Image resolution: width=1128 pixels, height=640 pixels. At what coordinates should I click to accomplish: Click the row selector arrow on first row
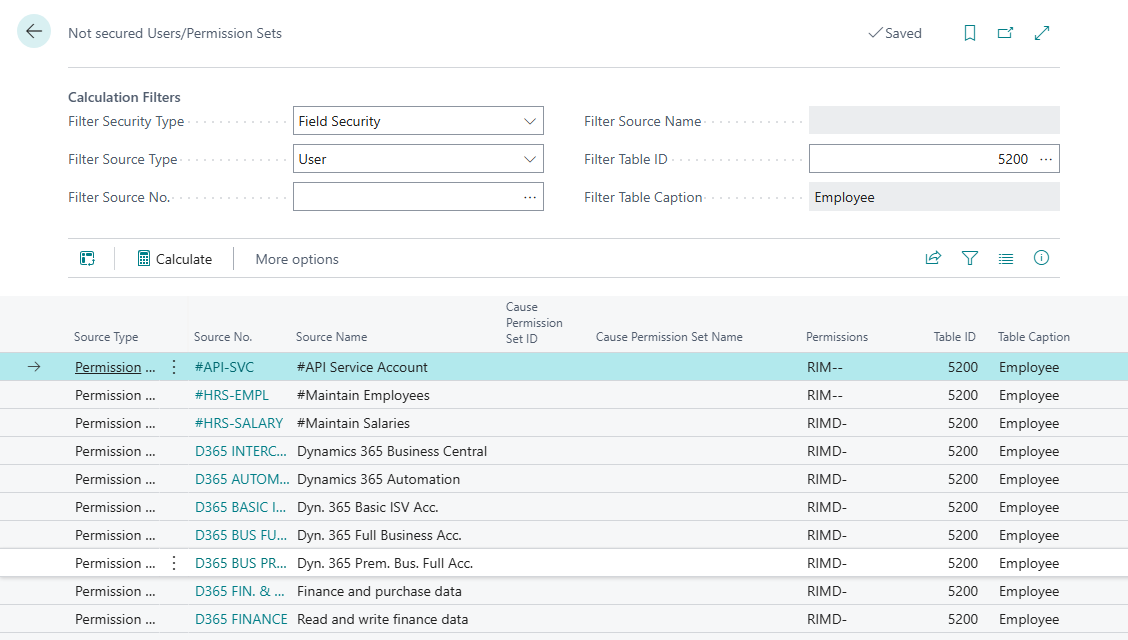pyautogui.click(x=34, y=367)
